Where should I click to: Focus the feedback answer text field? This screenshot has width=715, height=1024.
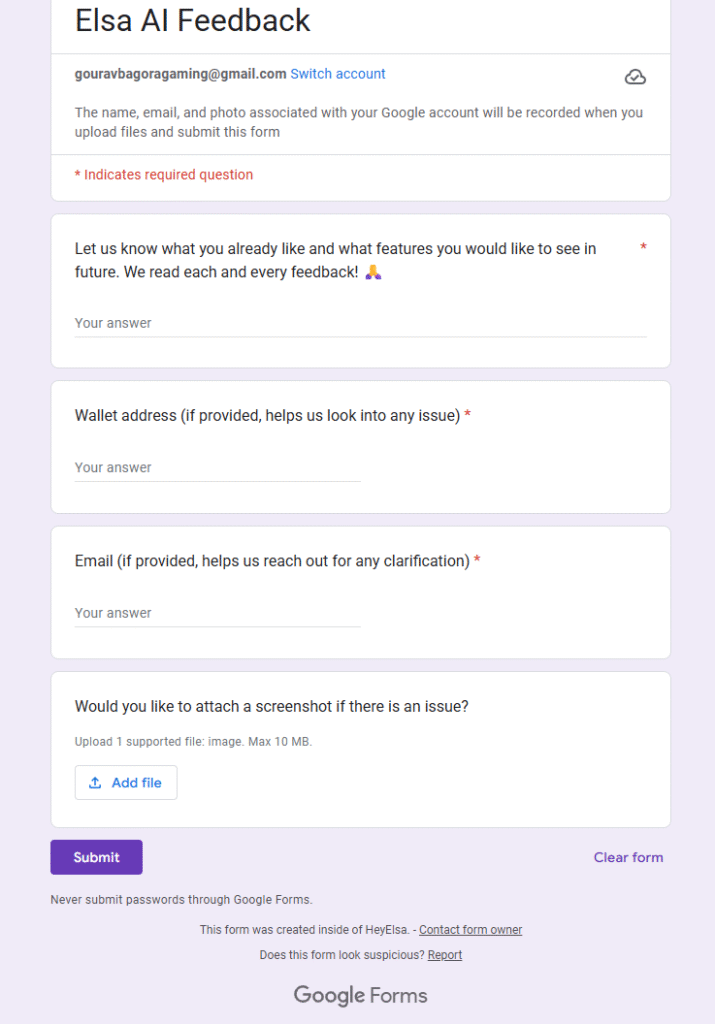pos(360,324)
